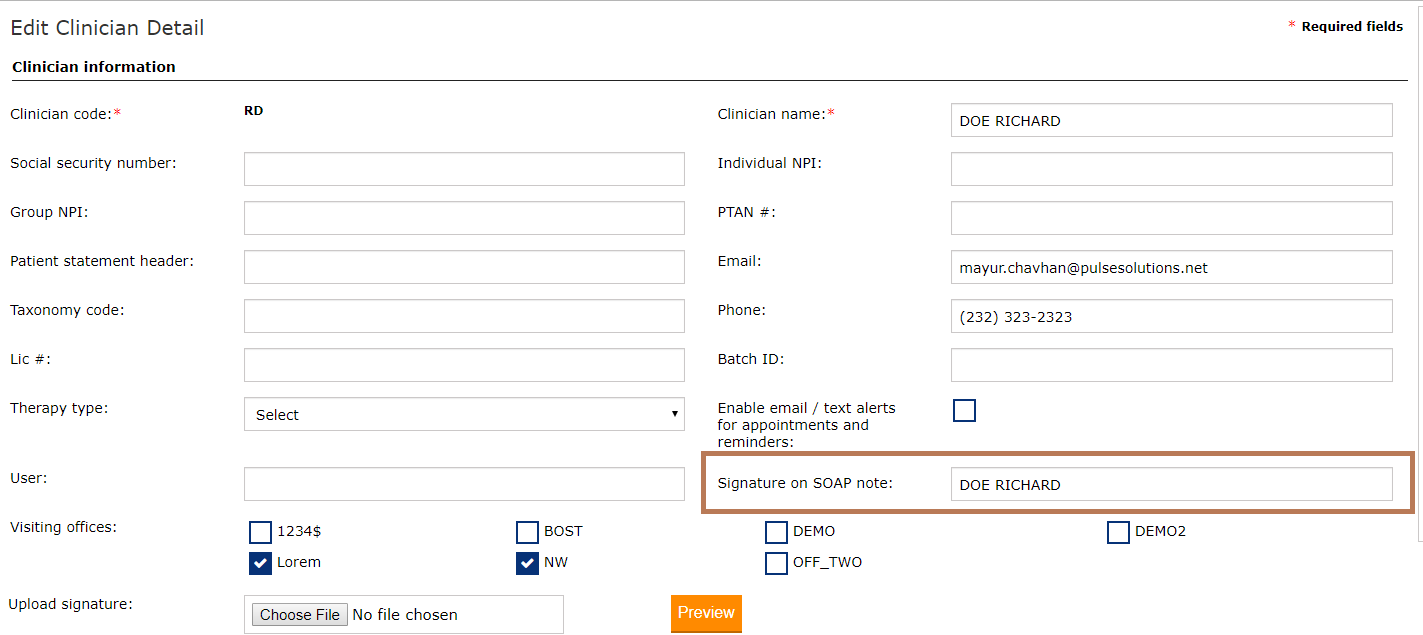The image size is (1423, 635).
Task: Open the Therapy type dropdown
Action: pos(464,414)
